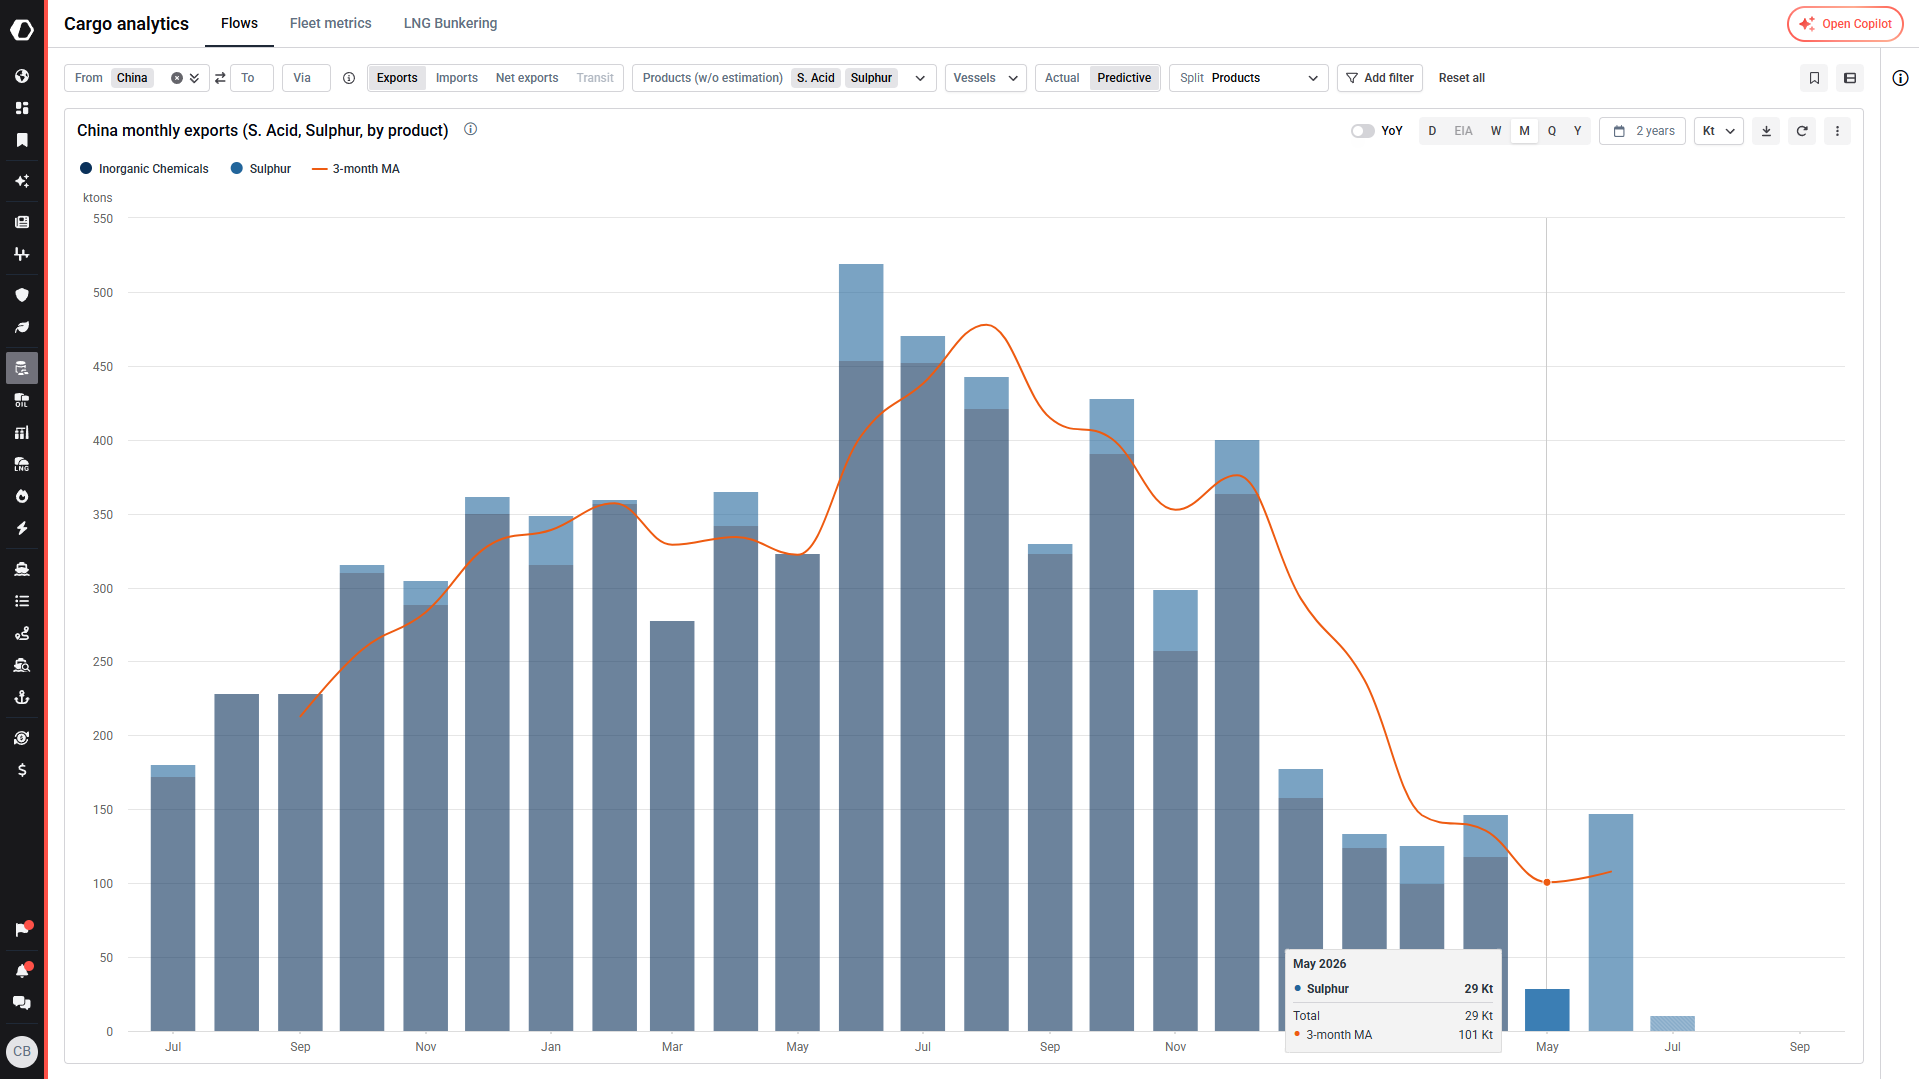
Task: Open the flame gas icon in sidebar
Action: pyautogui.click(x=22, y=496)
